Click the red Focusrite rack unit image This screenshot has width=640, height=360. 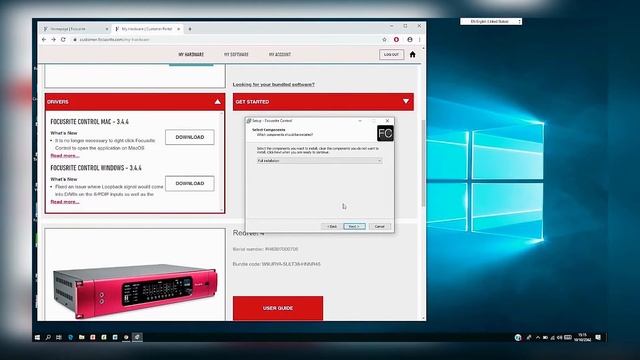pos(135,291)
